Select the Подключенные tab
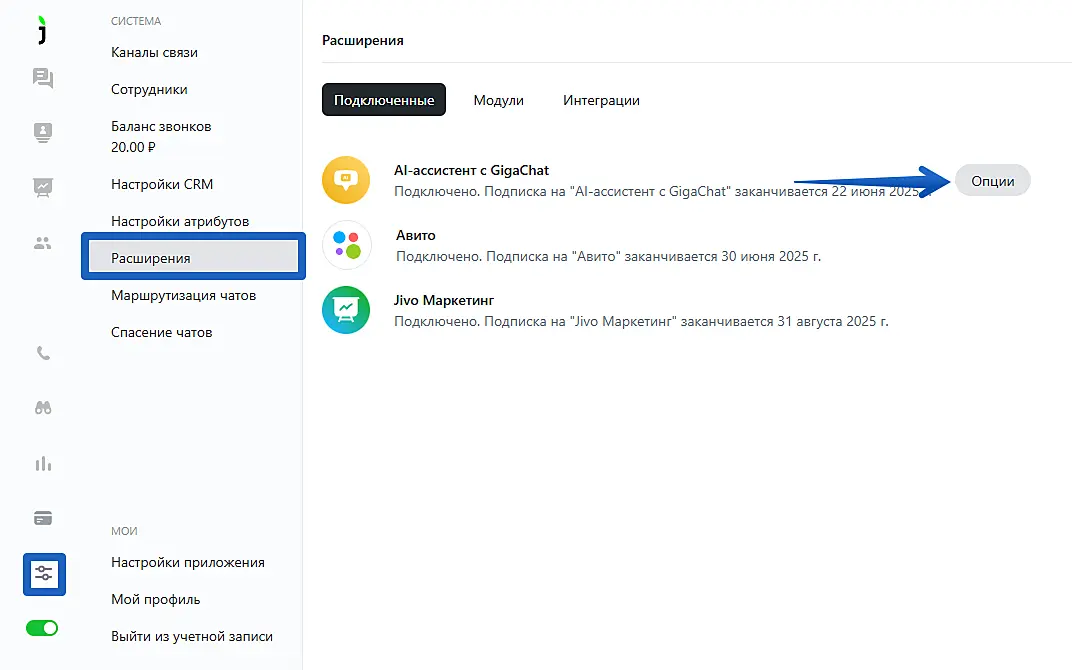 click(x=384, y=100)
